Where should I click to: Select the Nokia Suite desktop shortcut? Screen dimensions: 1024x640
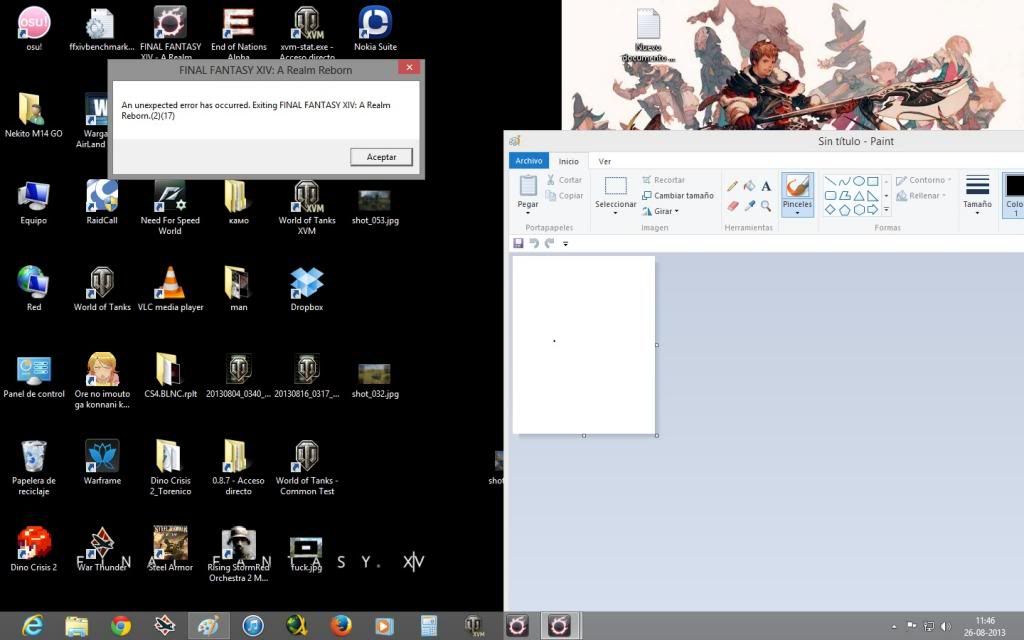[x=375, y=29]
